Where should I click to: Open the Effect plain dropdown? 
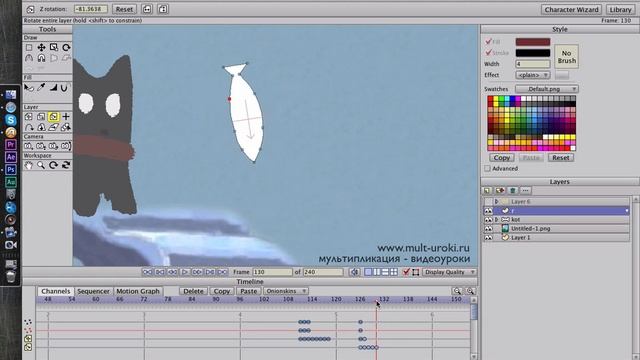[533, 75]
